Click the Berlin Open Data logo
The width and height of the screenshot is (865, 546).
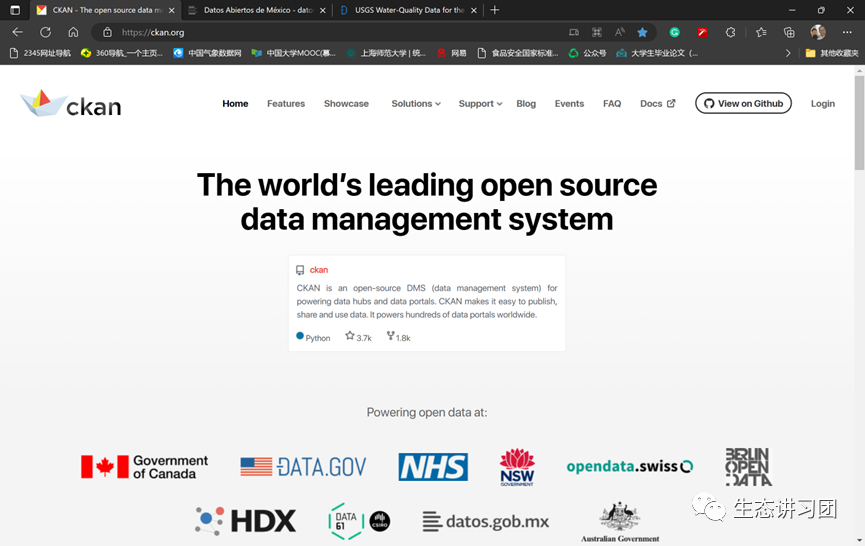(748, 467)
